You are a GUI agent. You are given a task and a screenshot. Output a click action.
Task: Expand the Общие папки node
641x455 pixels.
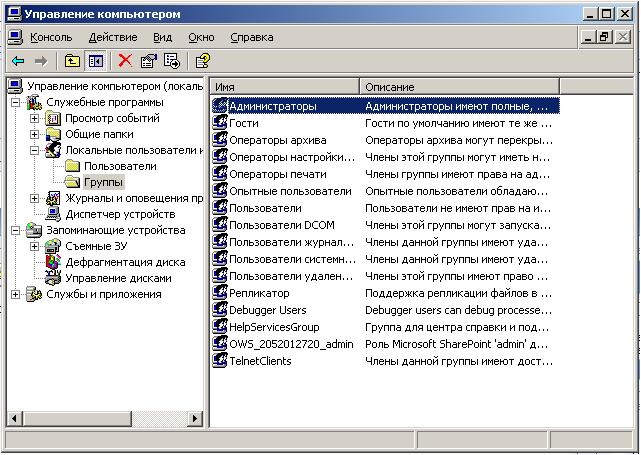pos(35,134)
